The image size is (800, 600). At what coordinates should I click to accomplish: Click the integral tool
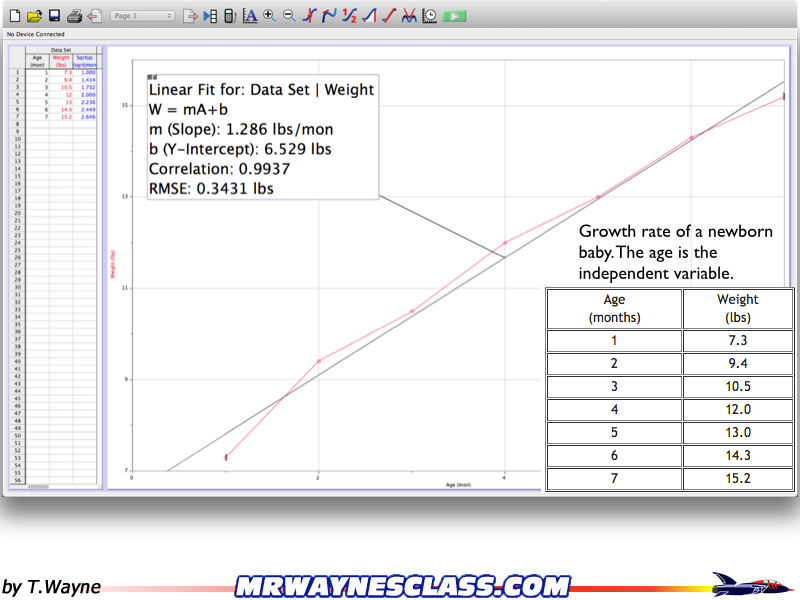click(370, 15)
